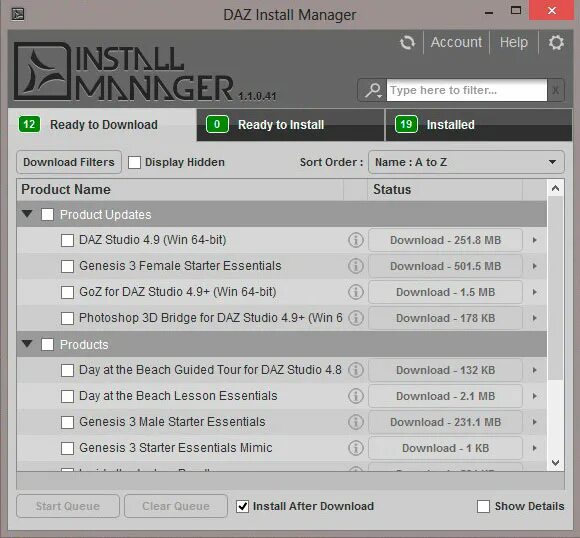Open Download Filters

coord(69,162)
